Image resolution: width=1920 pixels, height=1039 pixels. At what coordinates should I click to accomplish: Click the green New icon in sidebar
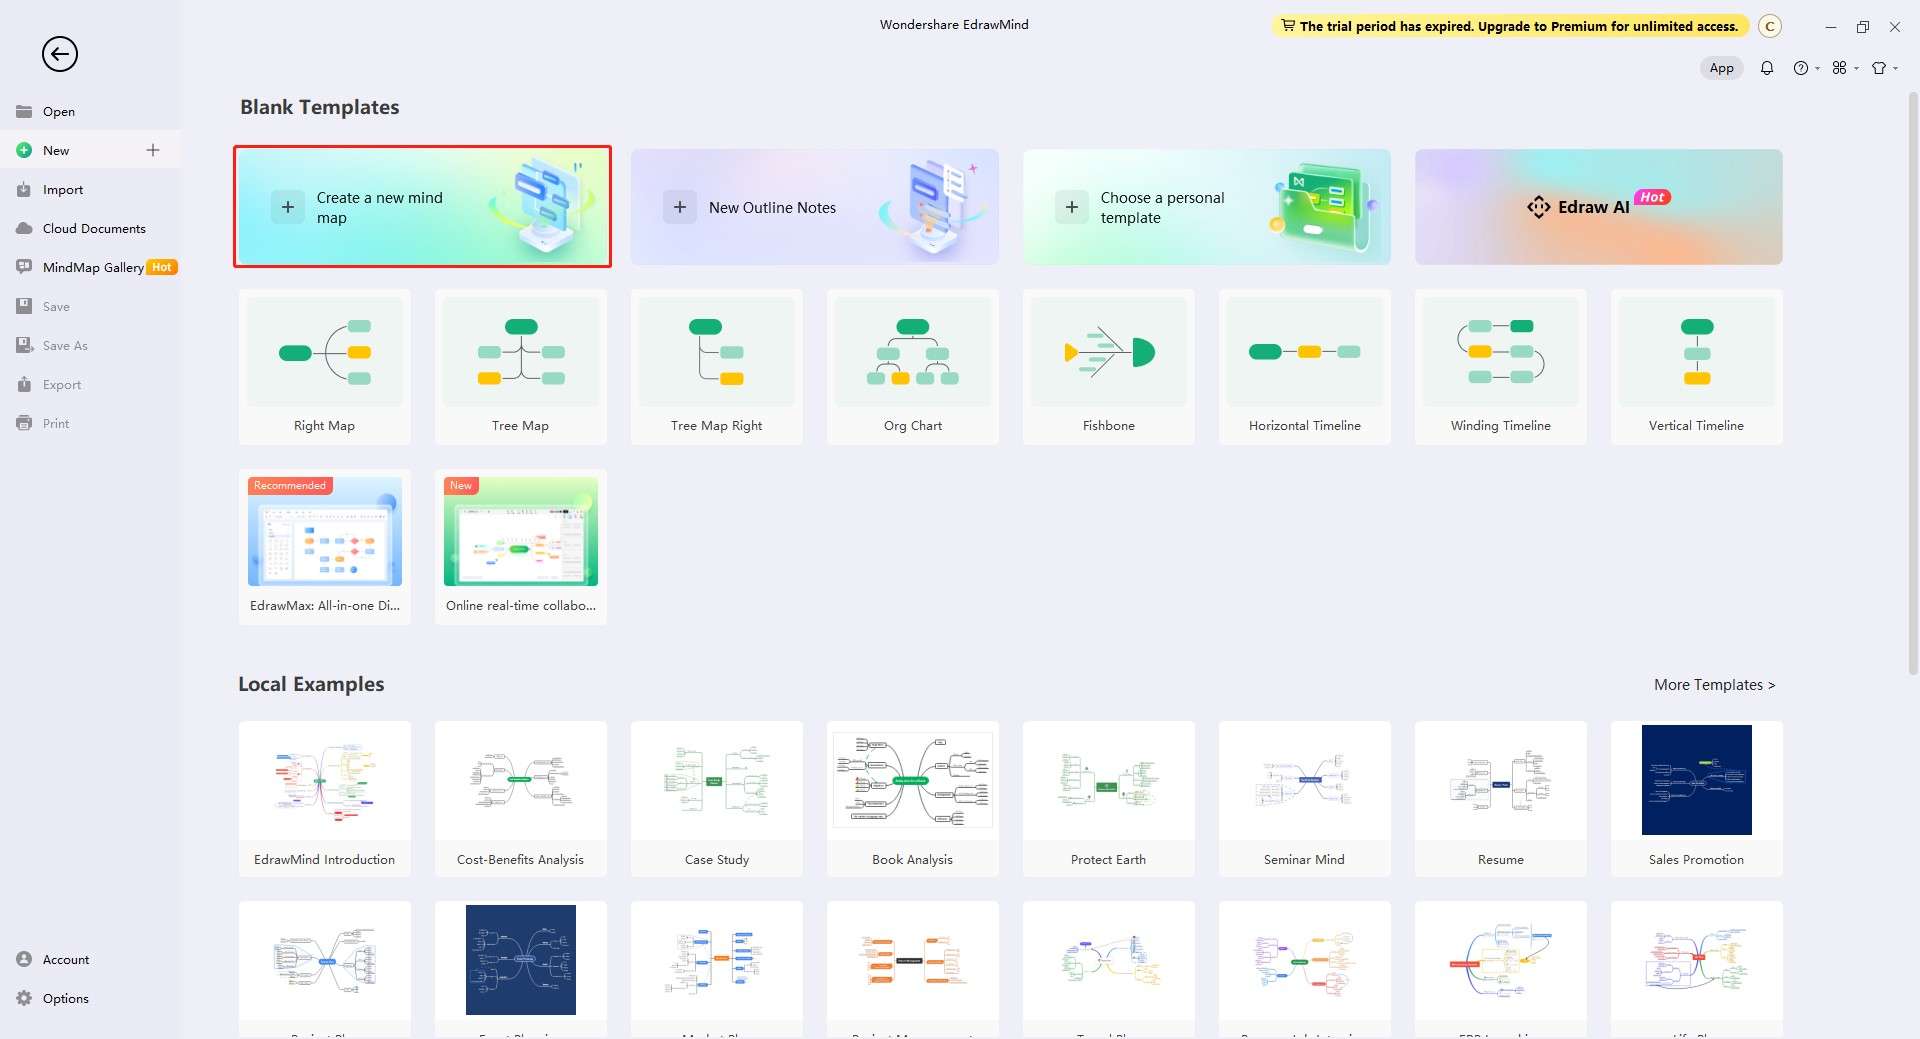(x=24, y=150)
